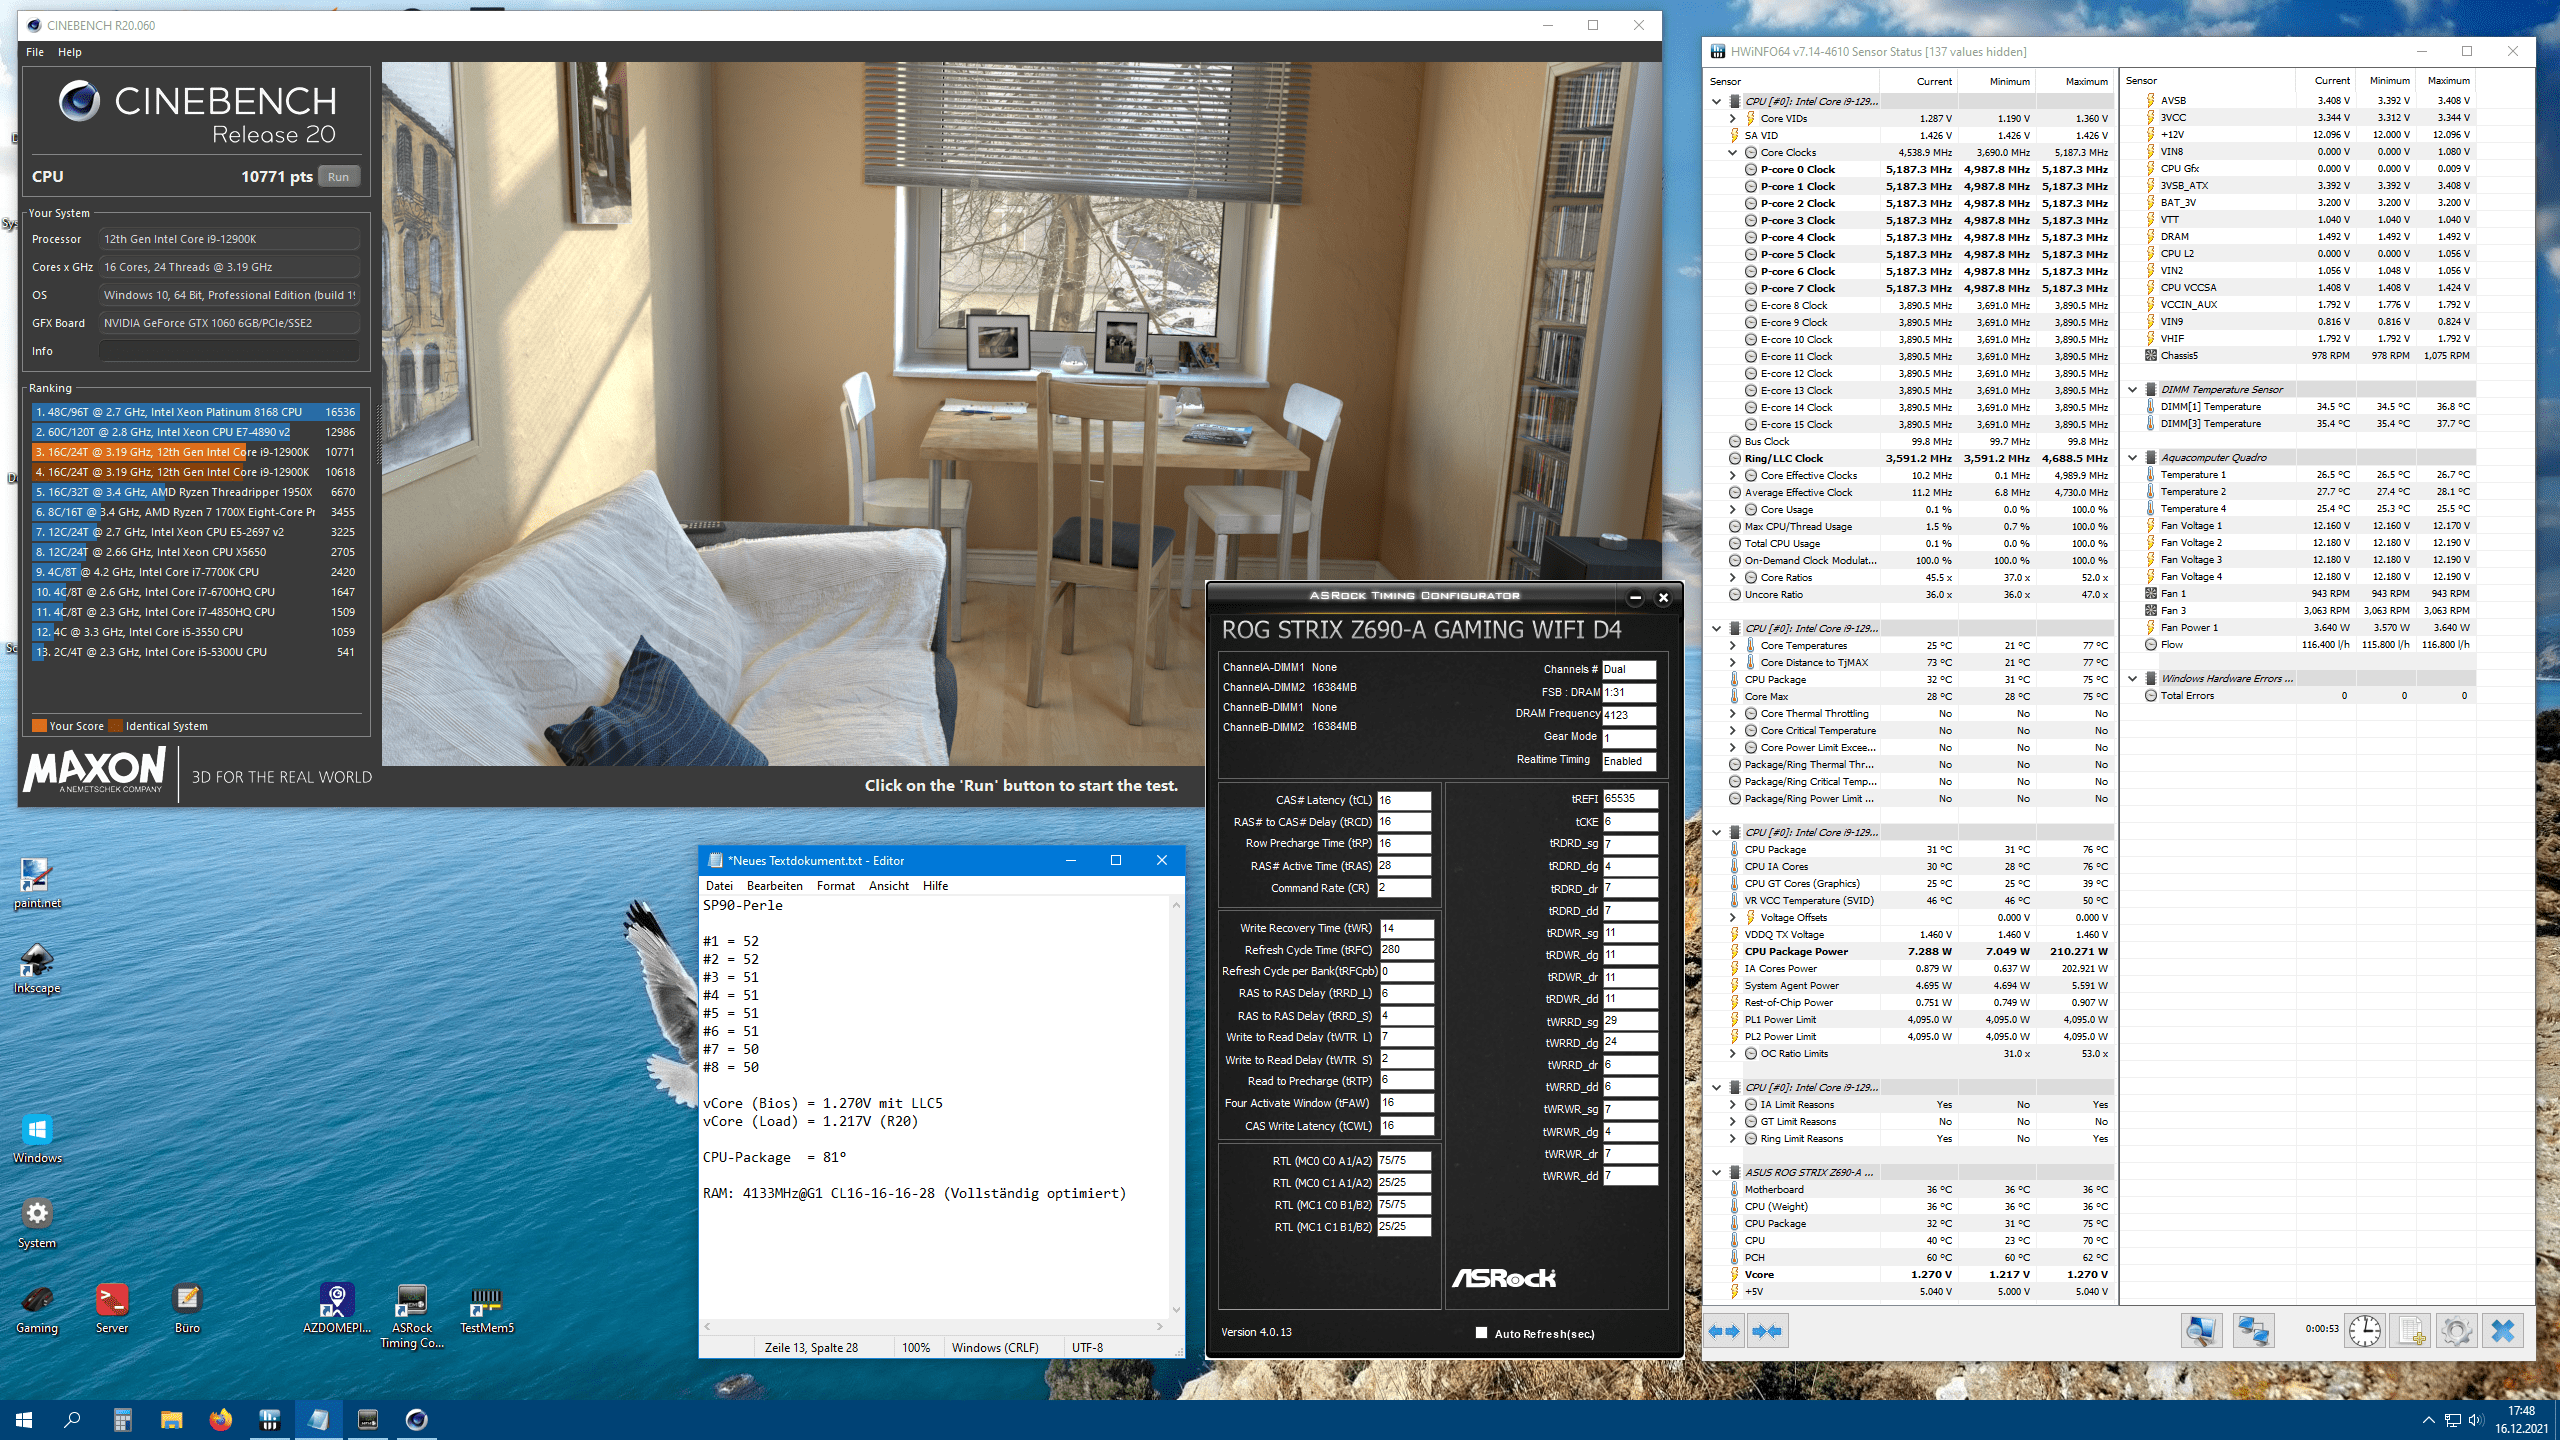Expand the Core Temperatures row
This screenshot has height=1440, width=2560.
point(1733,645)
